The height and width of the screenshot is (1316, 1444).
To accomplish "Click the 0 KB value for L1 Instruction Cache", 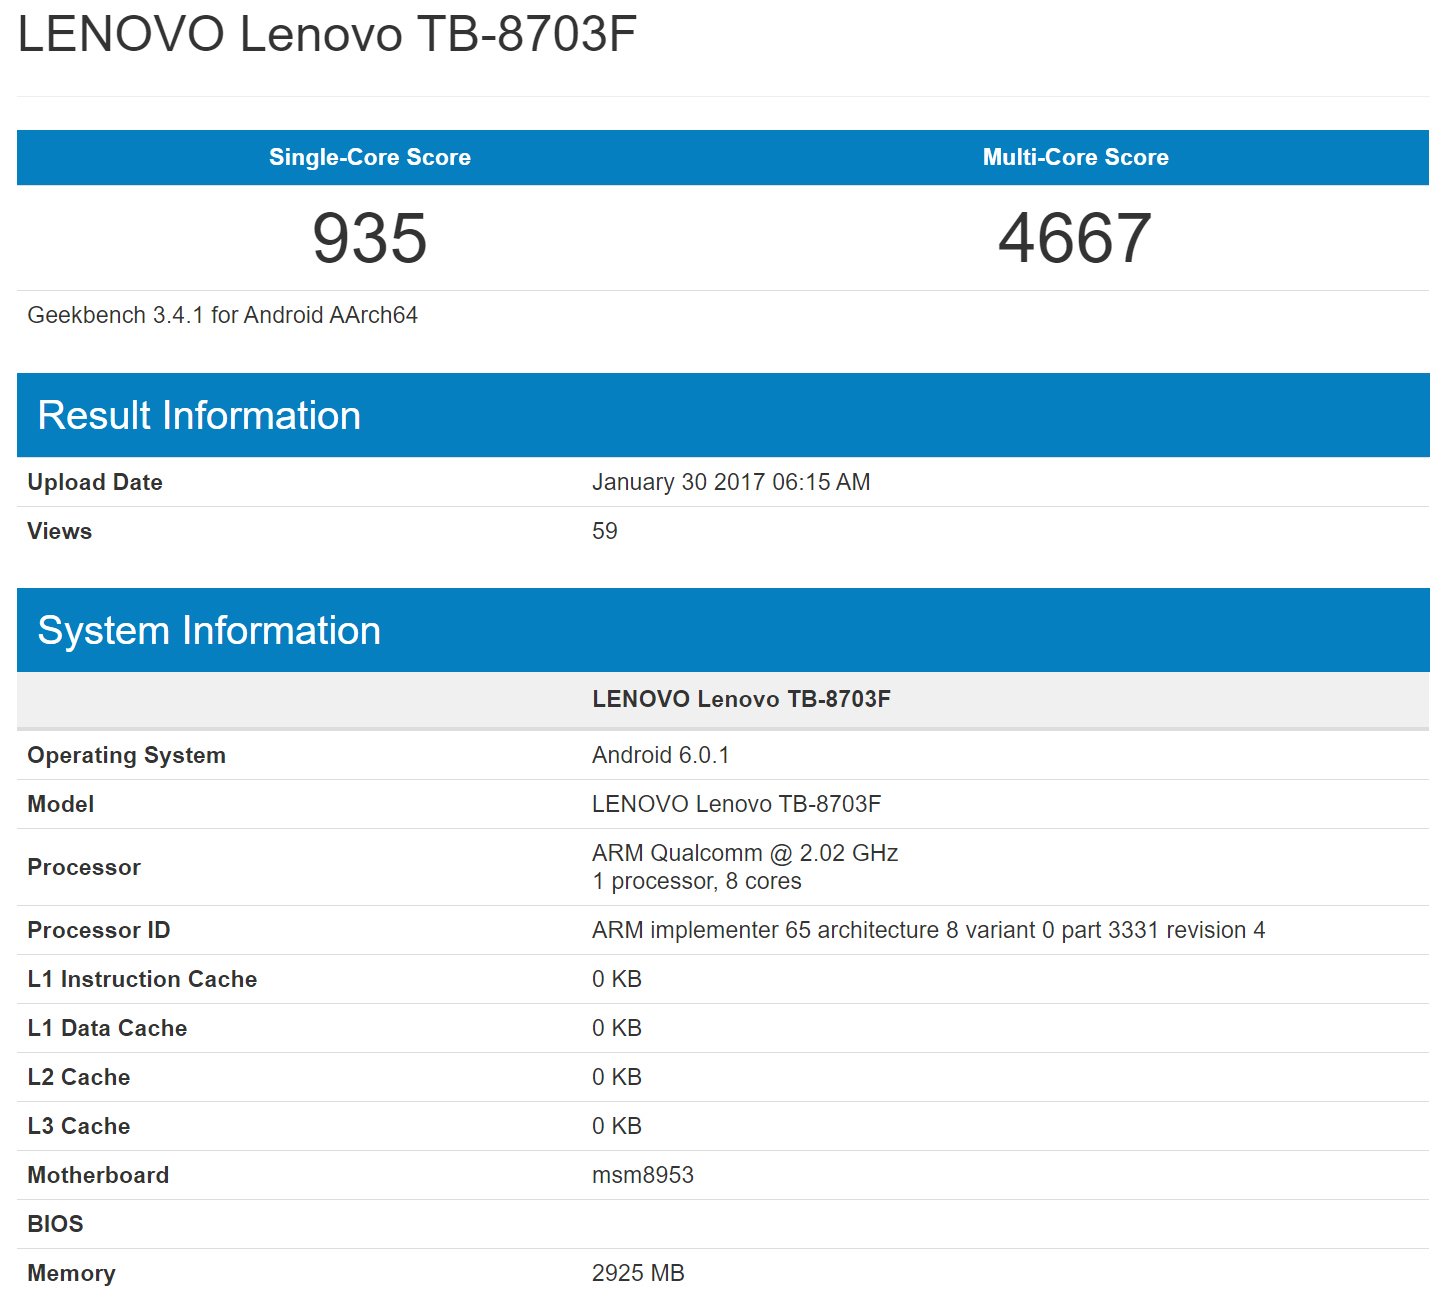I will coord(617,979).
